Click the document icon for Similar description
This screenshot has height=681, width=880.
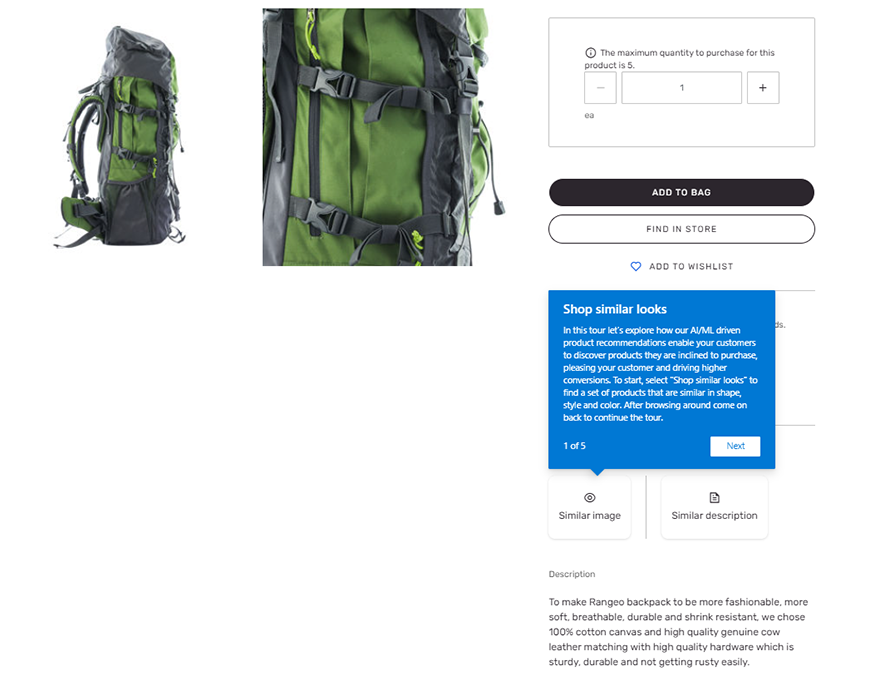(x=714, y=497)
